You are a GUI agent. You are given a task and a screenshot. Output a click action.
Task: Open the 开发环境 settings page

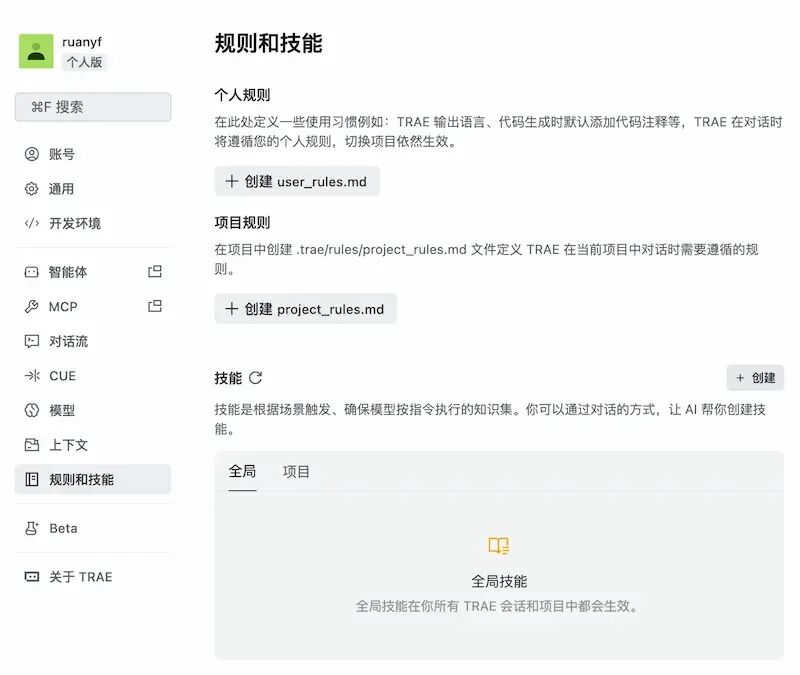pyautogui.click(x=93, y=223)
